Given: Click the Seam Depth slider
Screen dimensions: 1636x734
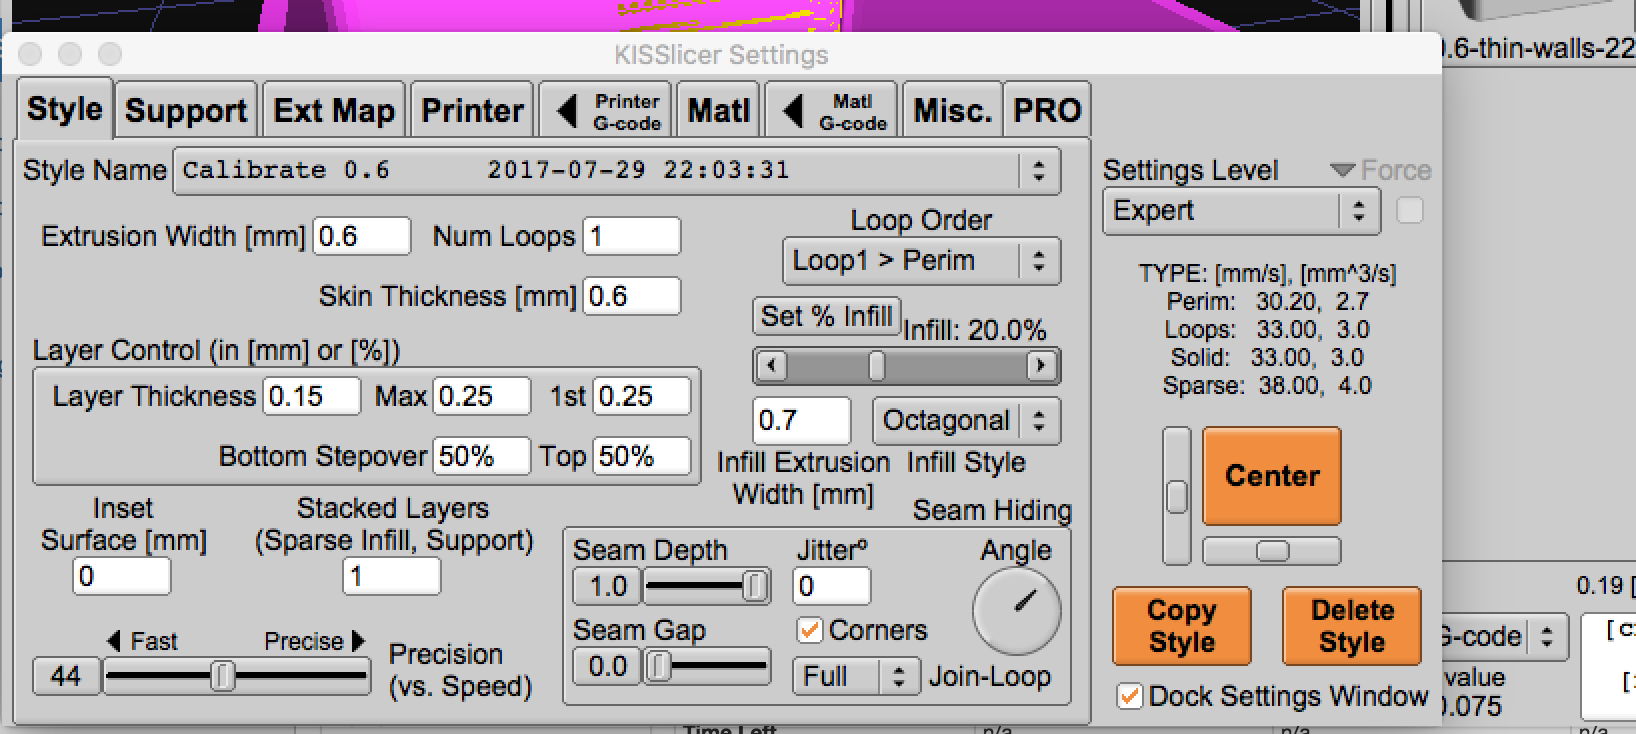Looking at the screenshot, I should point(706,586).
